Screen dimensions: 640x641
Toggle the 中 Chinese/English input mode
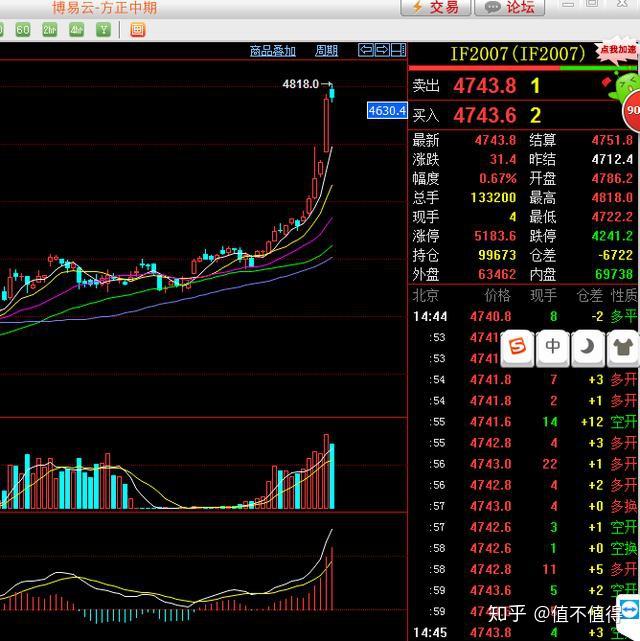553,347
